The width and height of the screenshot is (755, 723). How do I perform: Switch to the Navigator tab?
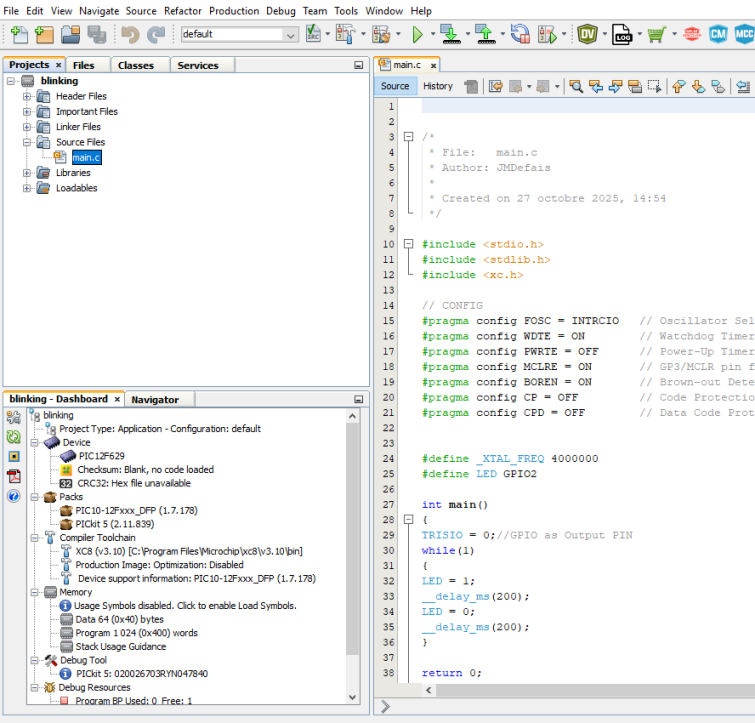pos(155,399)
